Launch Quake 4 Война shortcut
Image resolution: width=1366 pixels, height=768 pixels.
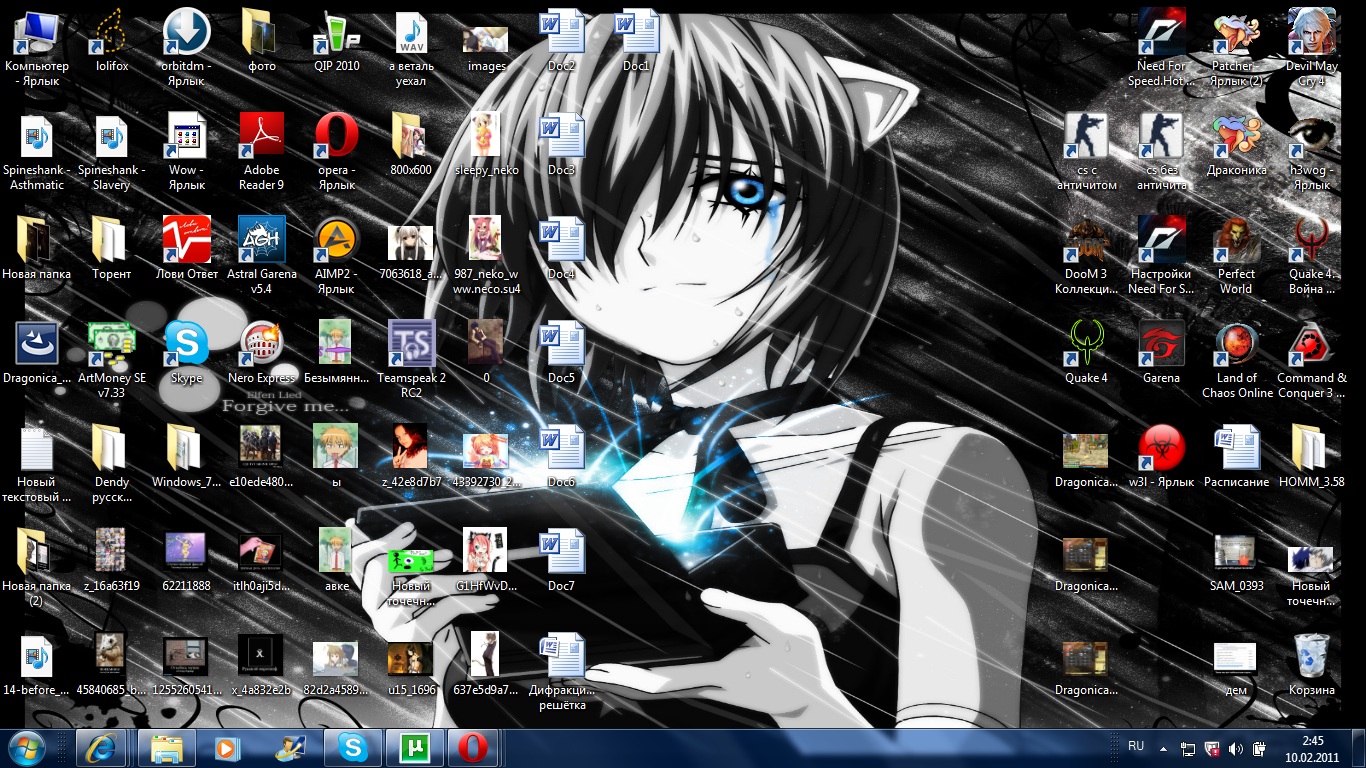coord(1311,240)
